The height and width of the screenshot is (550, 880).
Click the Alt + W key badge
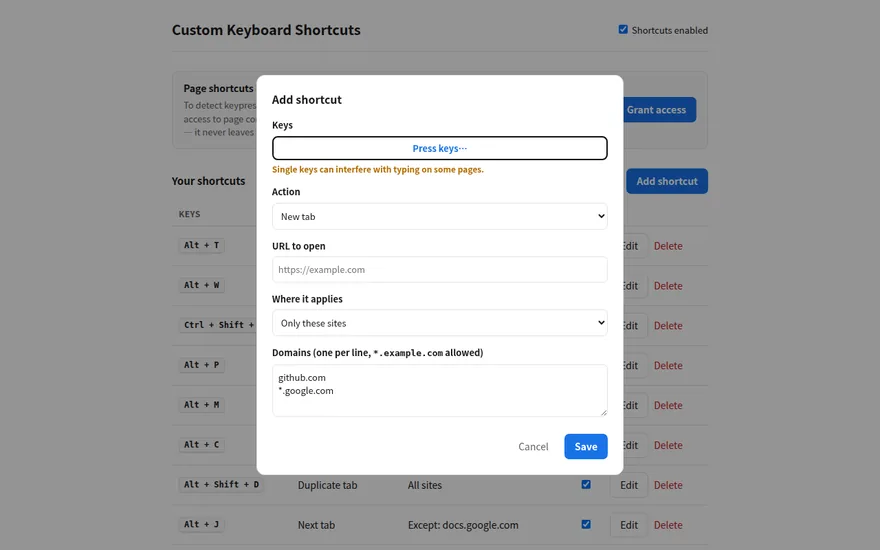[x=201, y=285]
